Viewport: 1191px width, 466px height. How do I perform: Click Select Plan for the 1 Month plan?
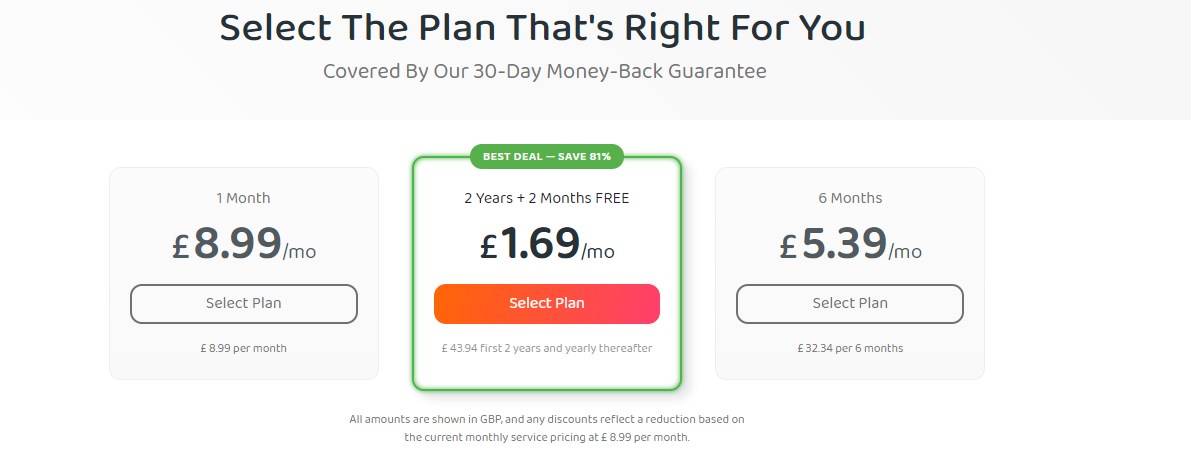click(243, 304)
